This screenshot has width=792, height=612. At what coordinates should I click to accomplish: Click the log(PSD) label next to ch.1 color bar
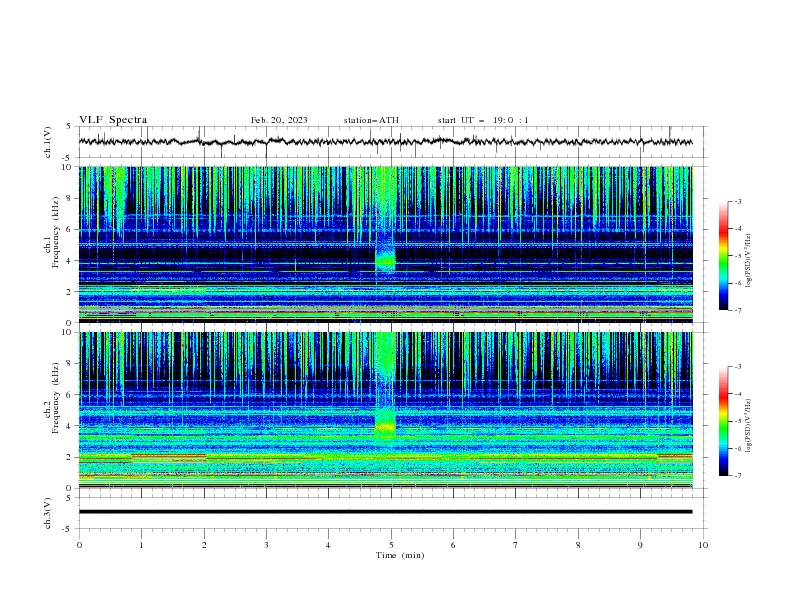(x=749, y=261)
